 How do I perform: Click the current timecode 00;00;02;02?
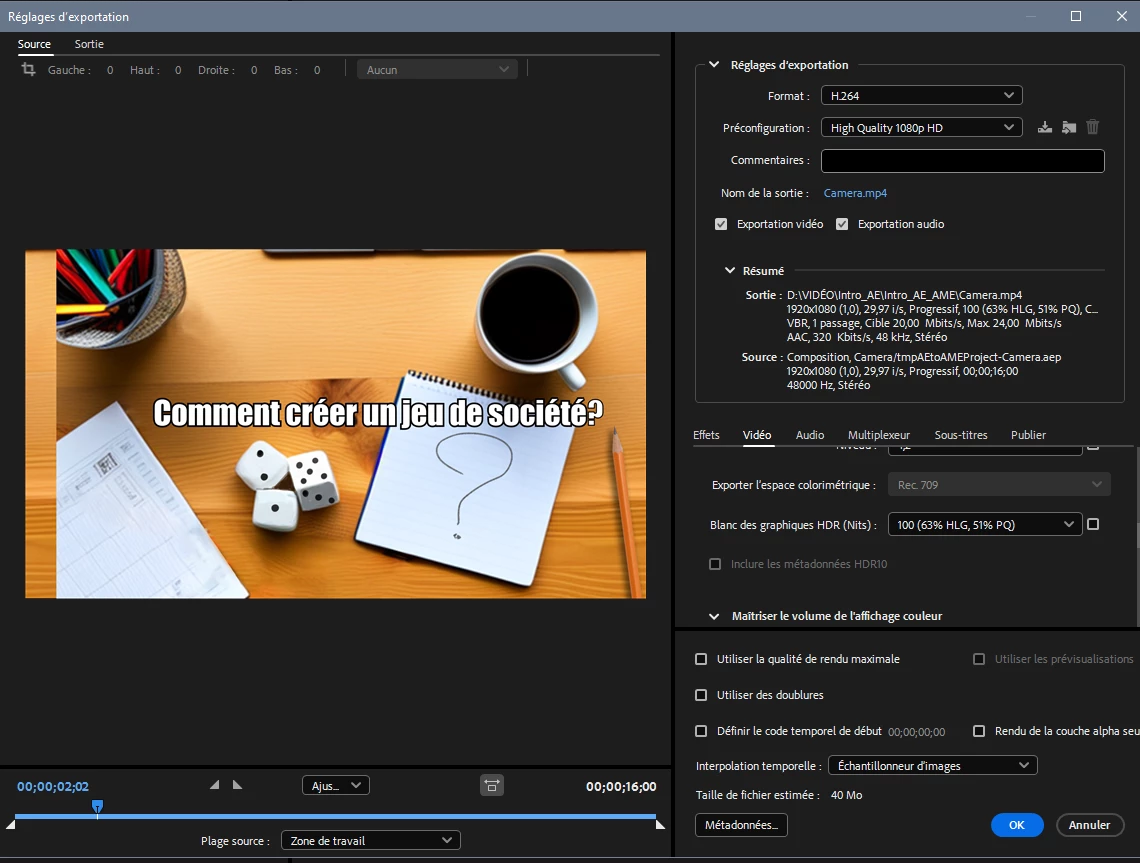point(53,786)
